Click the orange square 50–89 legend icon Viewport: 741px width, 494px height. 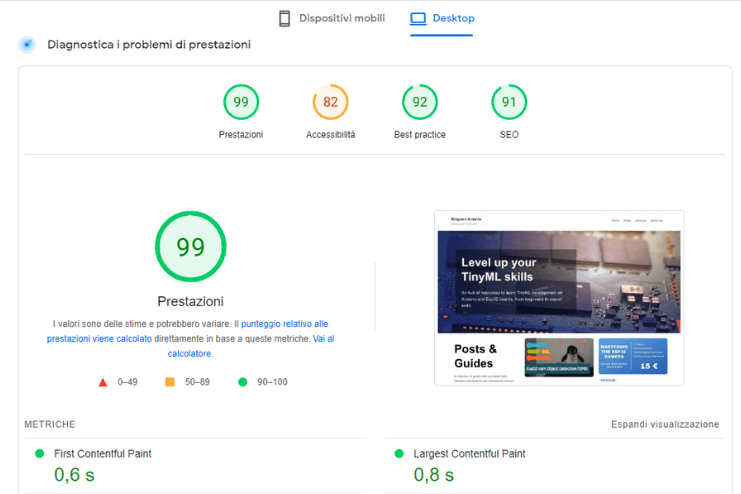170,382
